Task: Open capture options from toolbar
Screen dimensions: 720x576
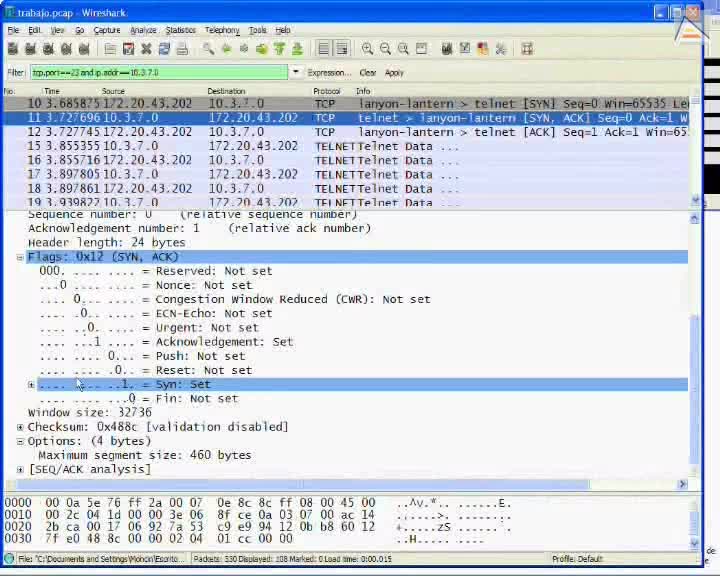Action: (x=30, y=49)
